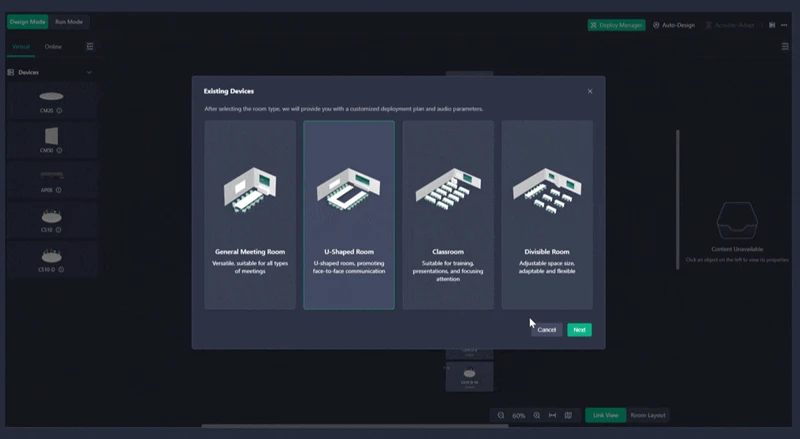Image resolution: width=800 pixels, height=439 pixels.
Task: Open the Online tab
Action: [53, 46]
